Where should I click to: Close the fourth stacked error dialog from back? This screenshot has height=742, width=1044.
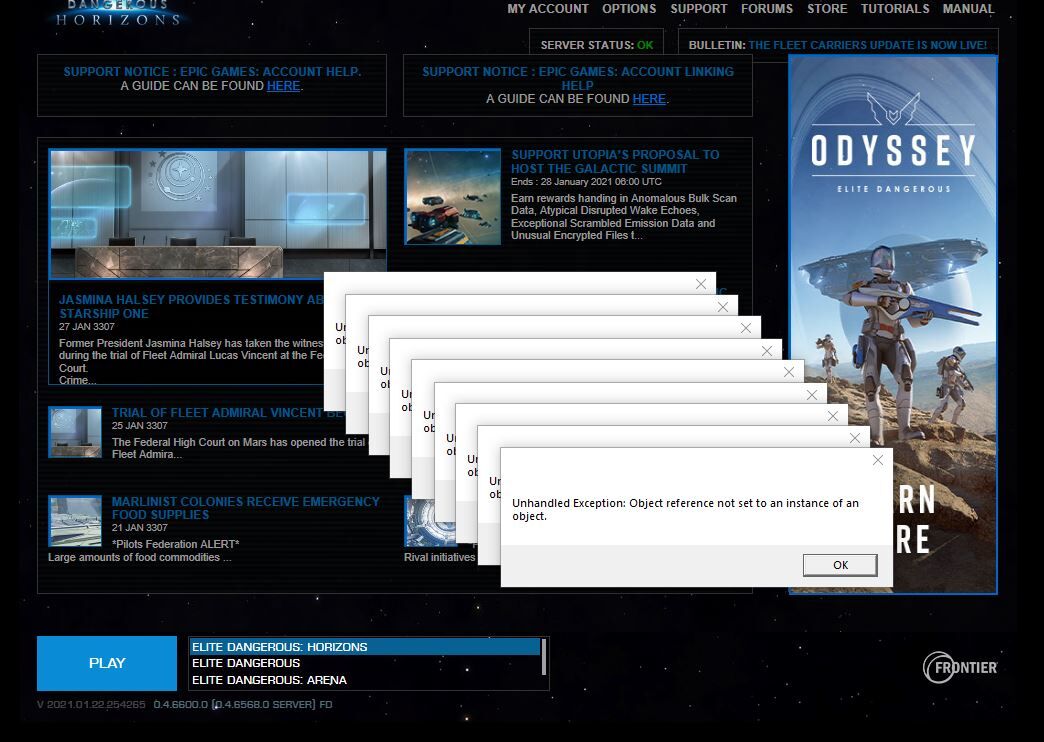pyautogui.click(x=767, y=351)
